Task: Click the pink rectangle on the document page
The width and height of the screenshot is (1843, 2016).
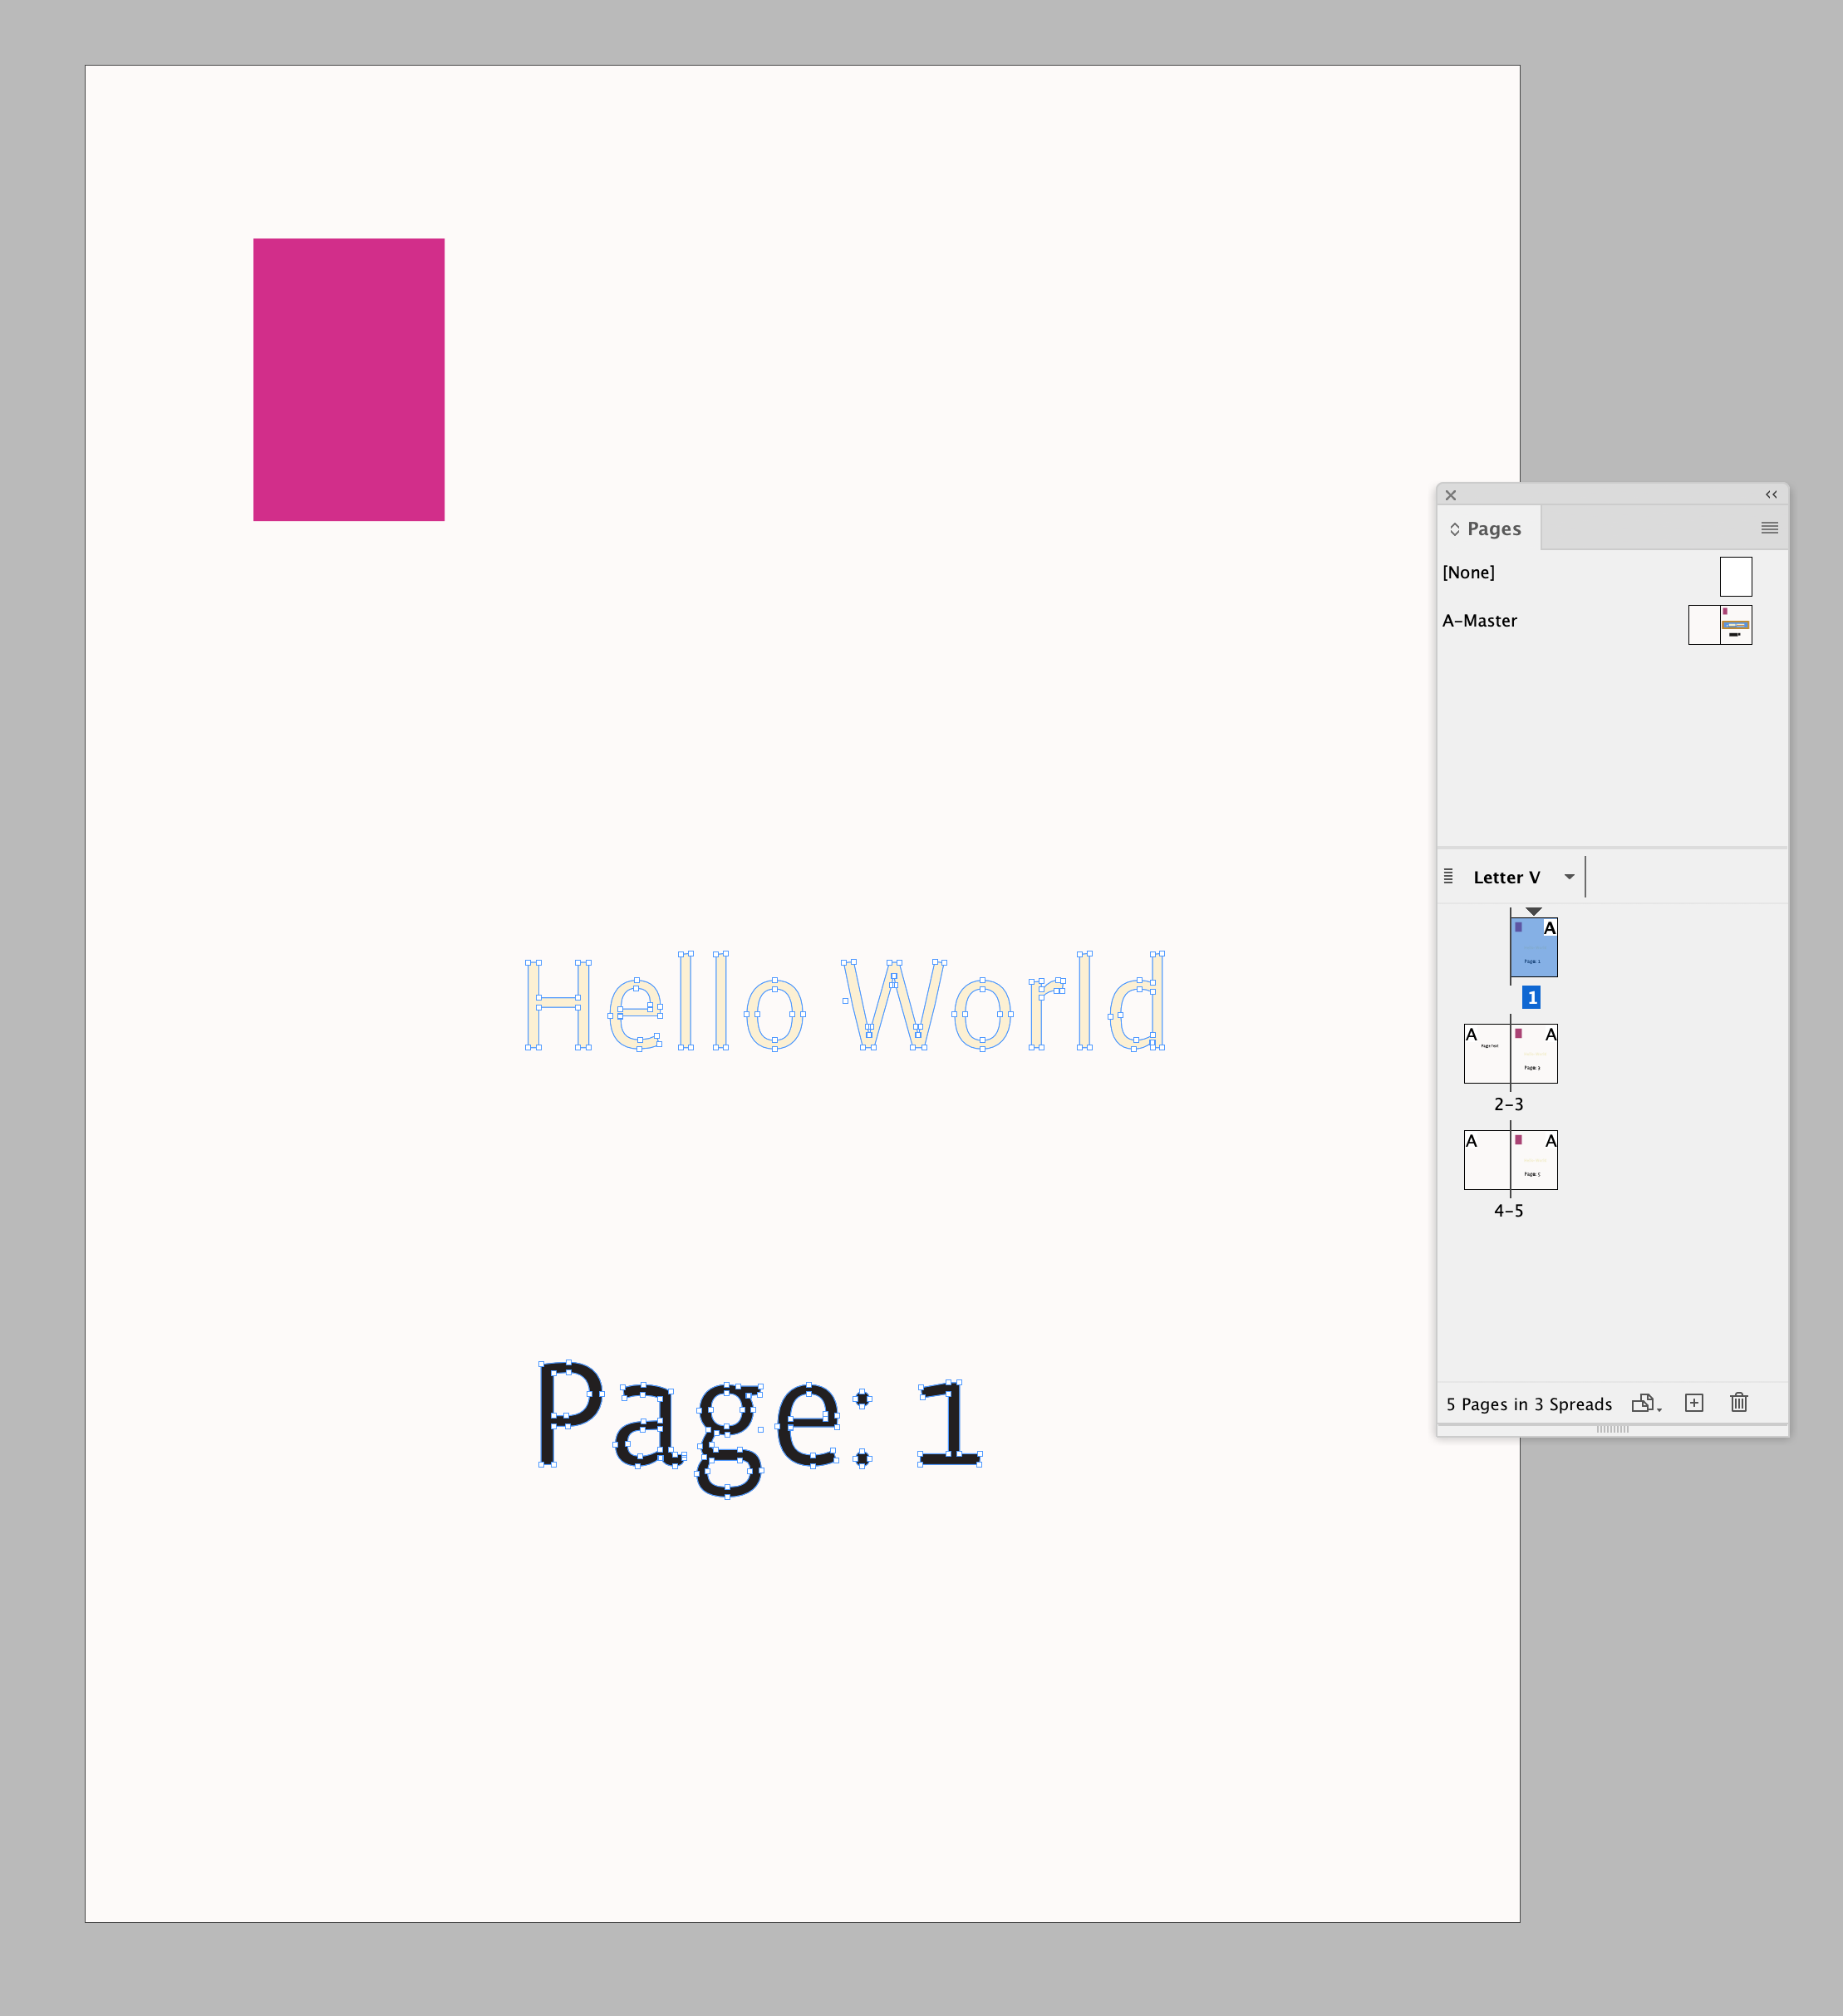Action: 348,378
